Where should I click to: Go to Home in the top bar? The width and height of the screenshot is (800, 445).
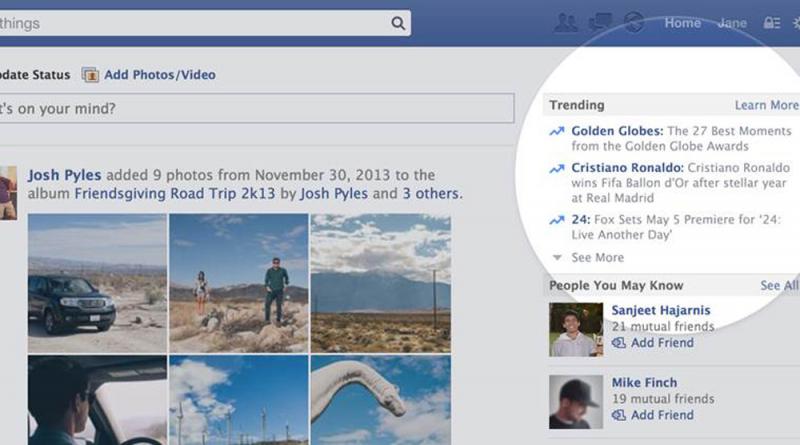[x=683, y=23]
